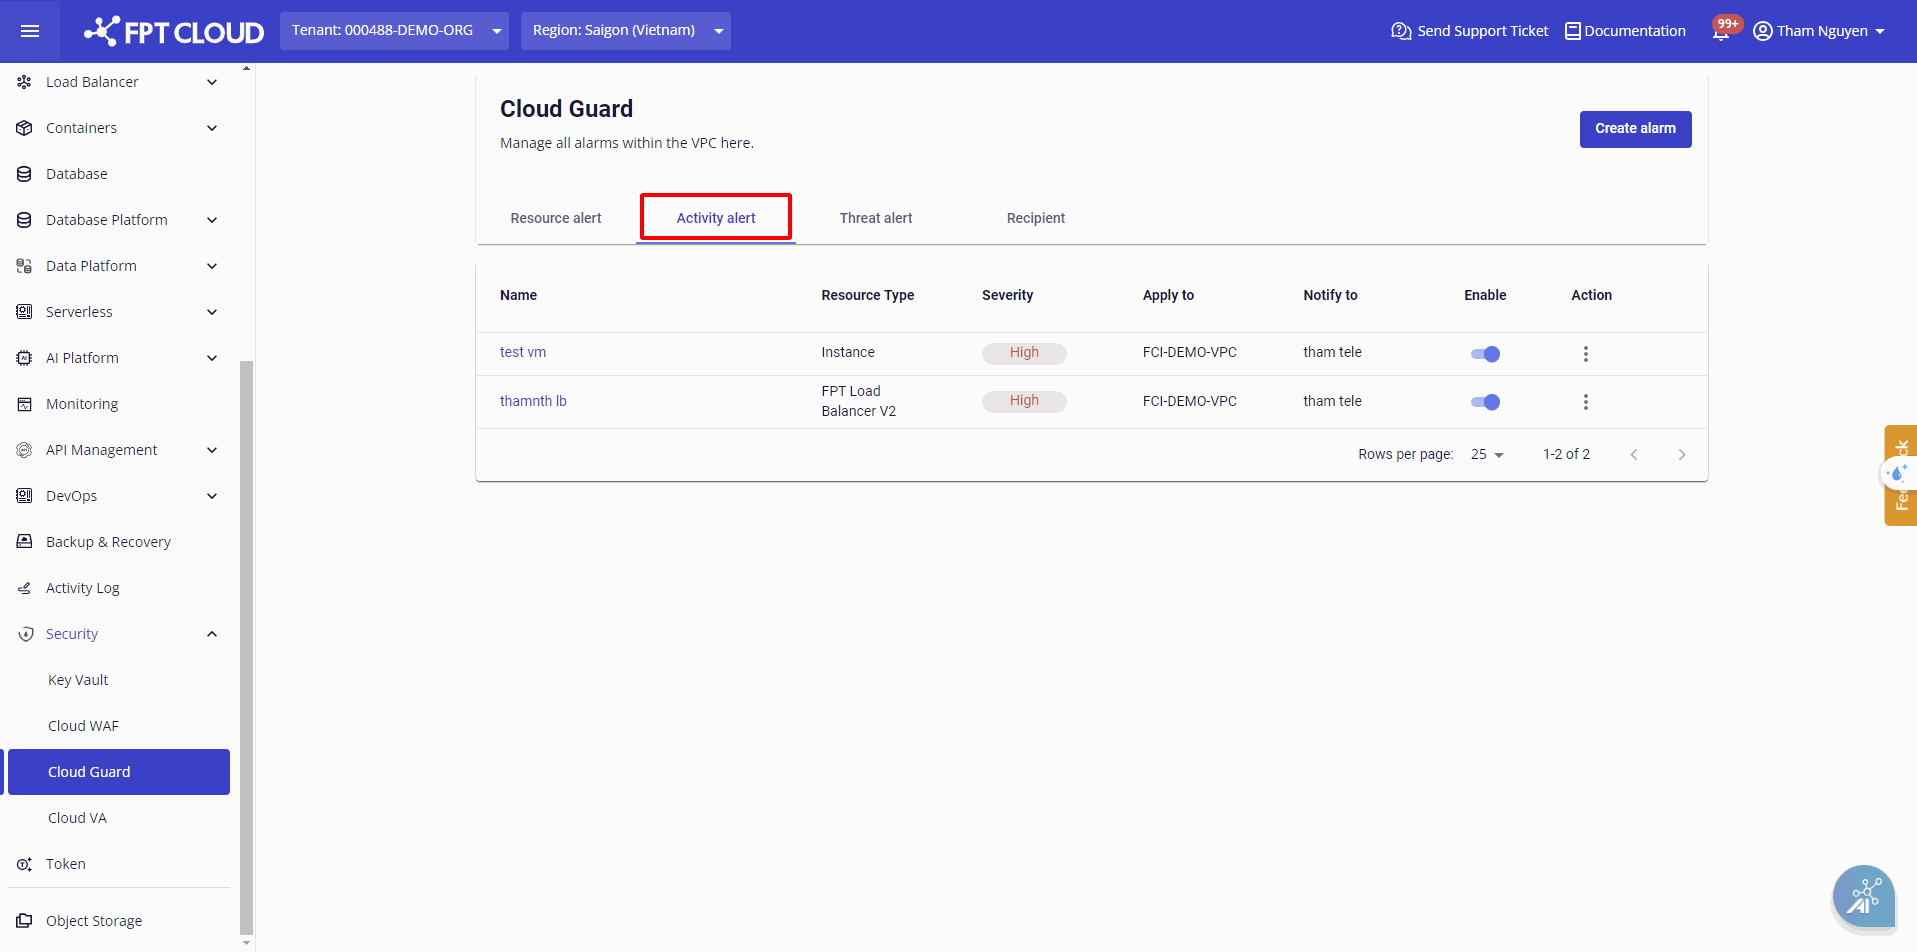The height and width of the screenshot is (952, 1917).
Task: Switch to the Activity alert tab
Action: pyautogui.click(x=716, y=218)
